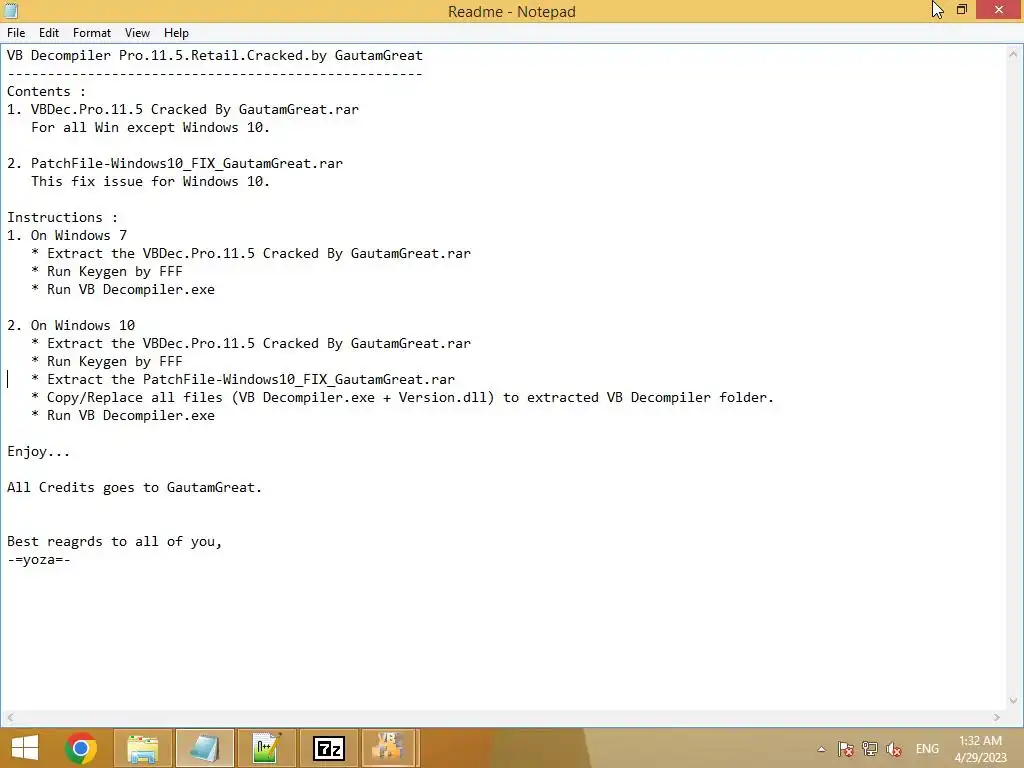
Task: Open the Help menu
Action: [176, 33]
